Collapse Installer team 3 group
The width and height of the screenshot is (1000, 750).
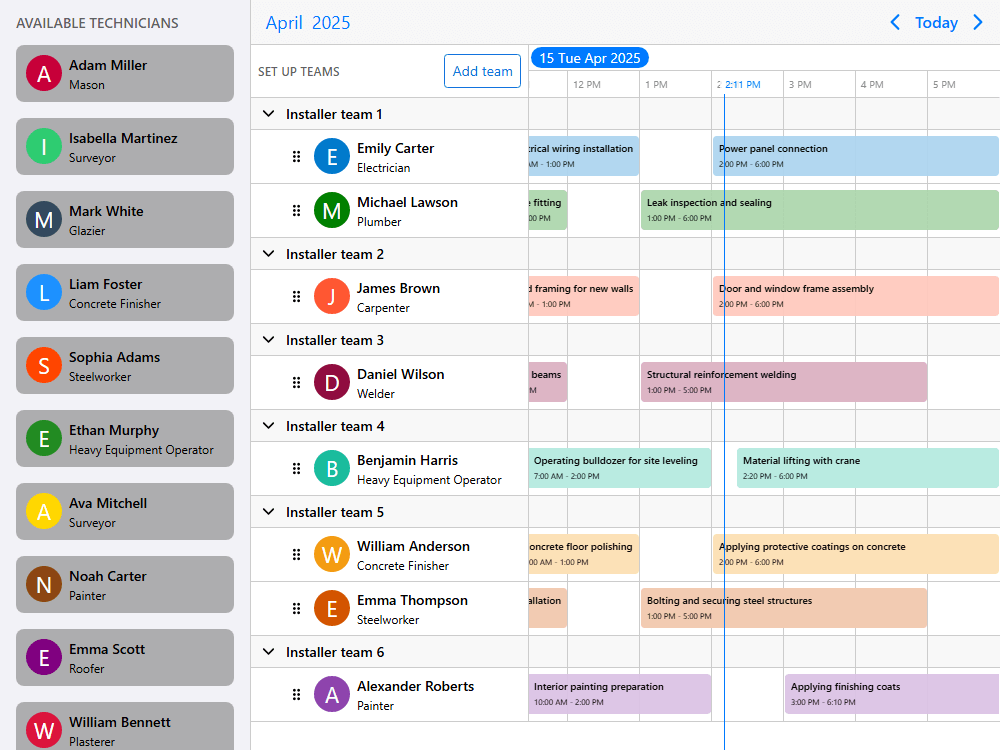point(268,340)
